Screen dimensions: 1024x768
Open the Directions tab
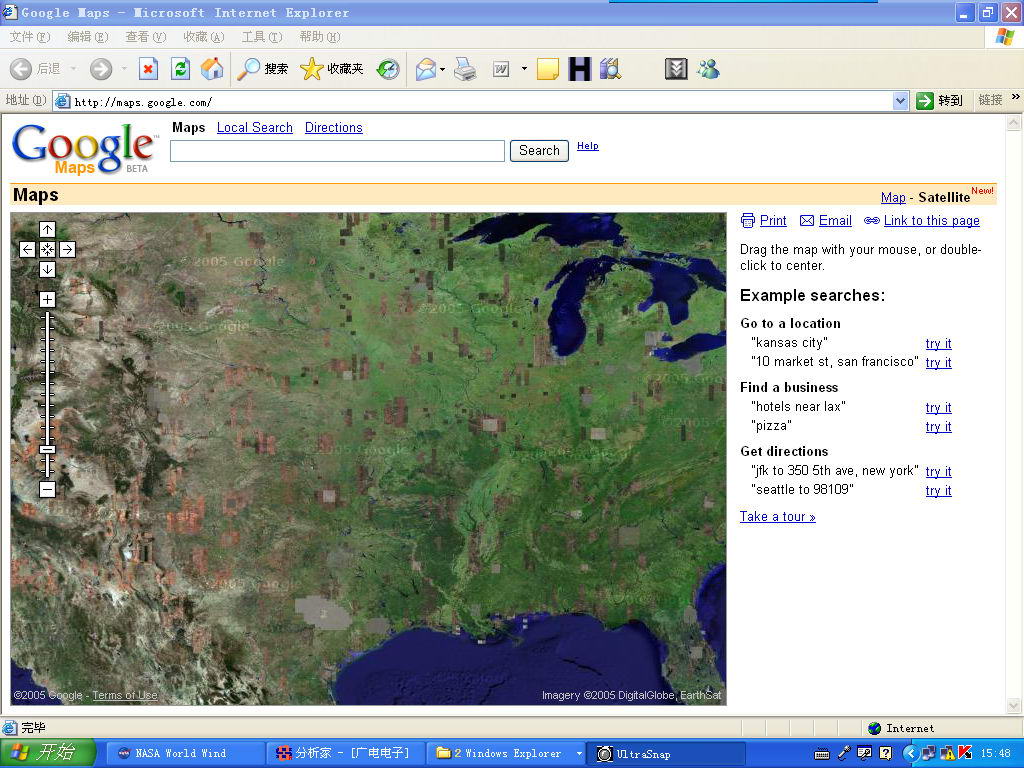(333, 128)
